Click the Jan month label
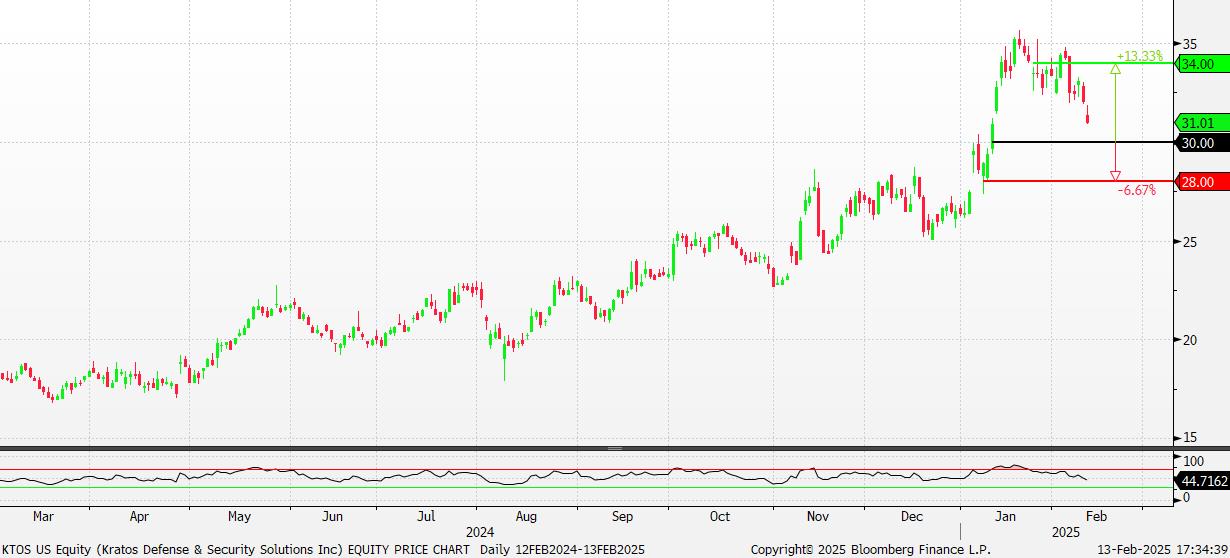Image resolution: width=1230 pixels, height=558 pixels. (1008, 517)
